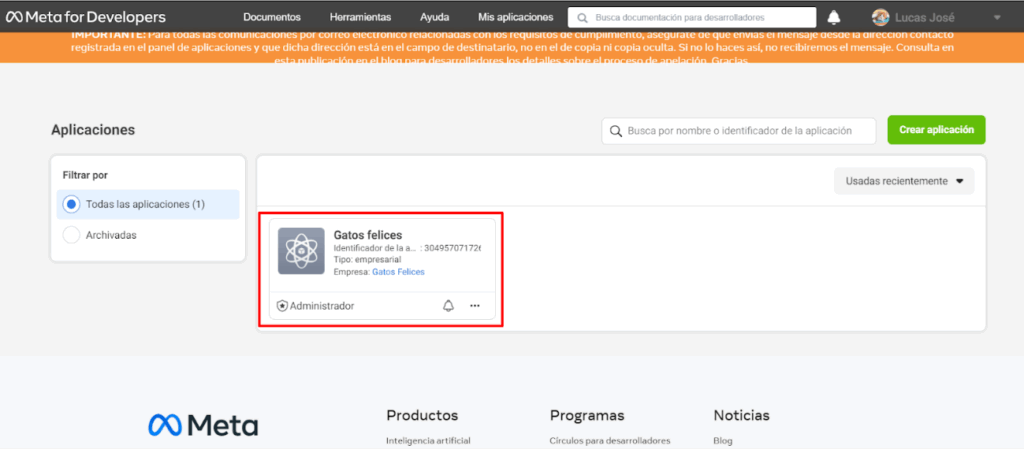Click the bell icon on Gatos felices card
The image size is (1024, 449).
(x=448, y=305)
